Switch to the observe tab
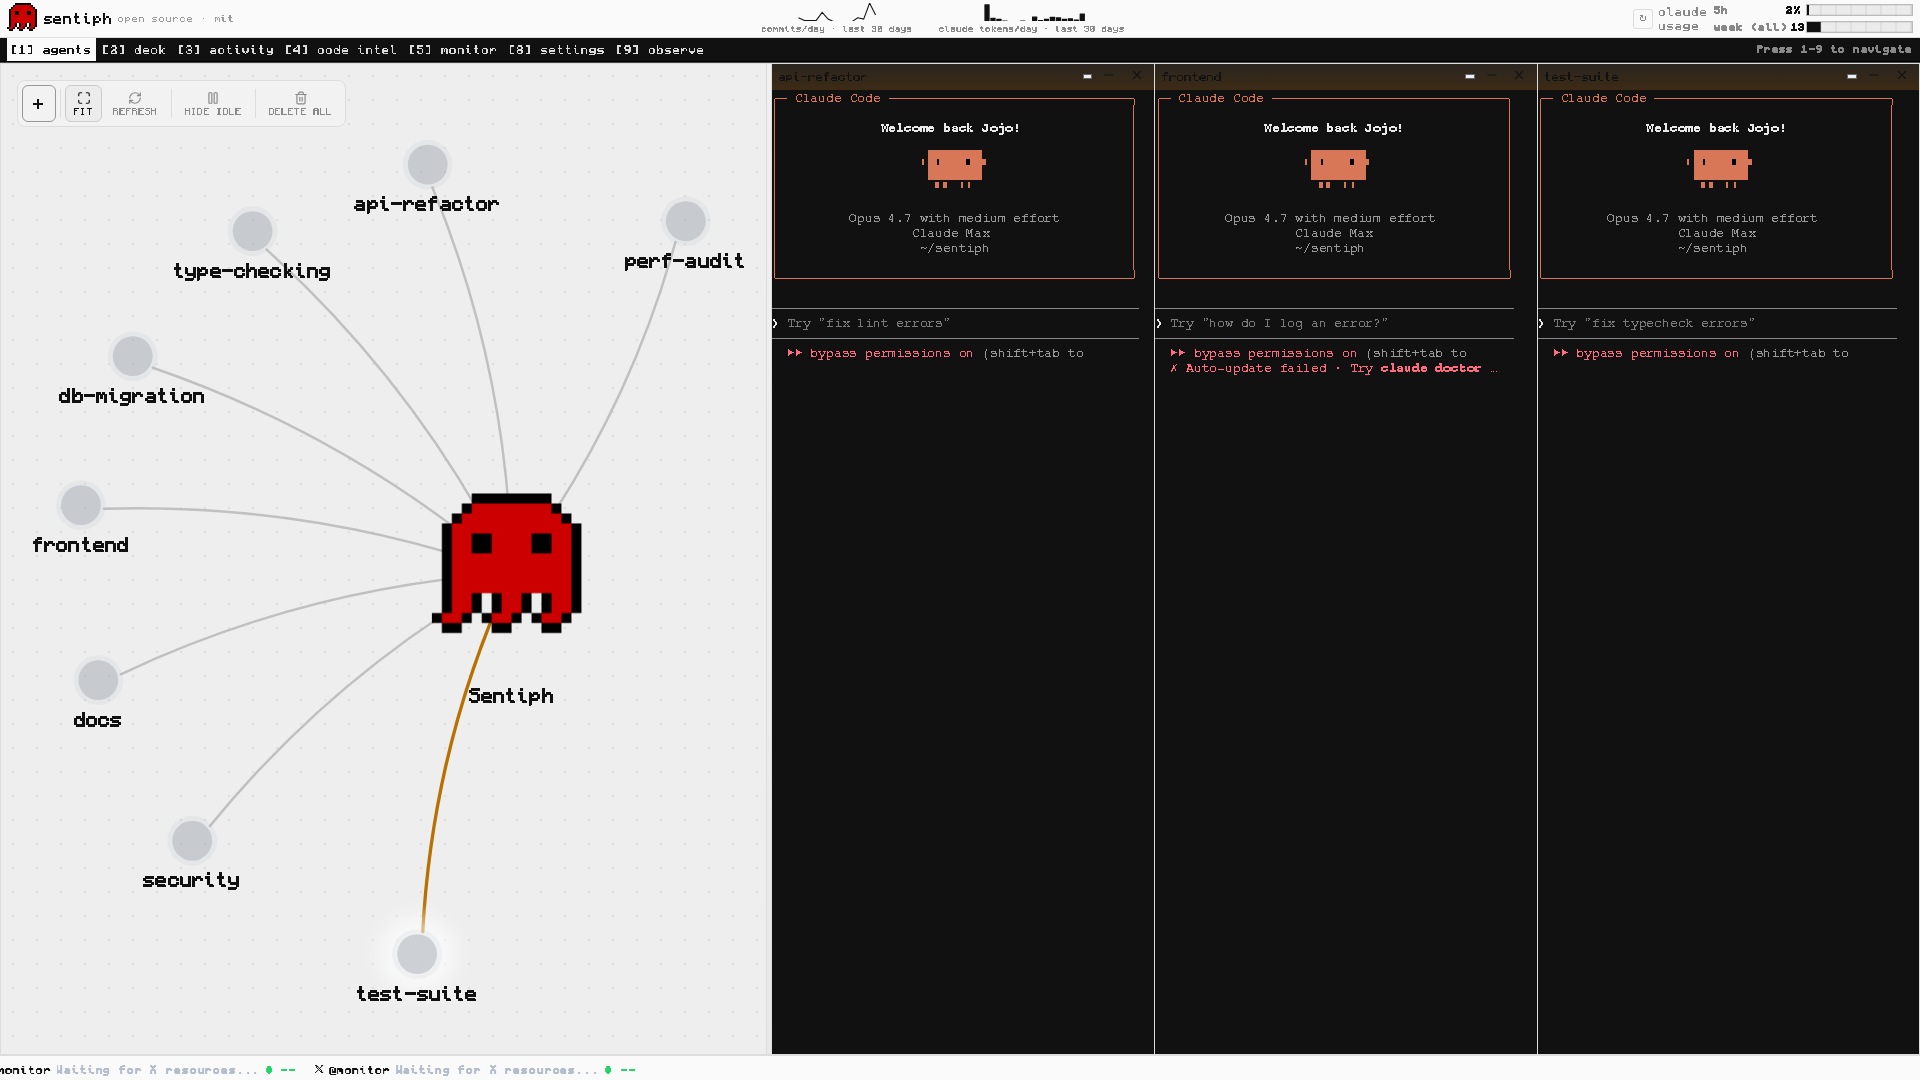Image resolution: width=1920 pixels, height=1080 pixels. pos(660,50)
